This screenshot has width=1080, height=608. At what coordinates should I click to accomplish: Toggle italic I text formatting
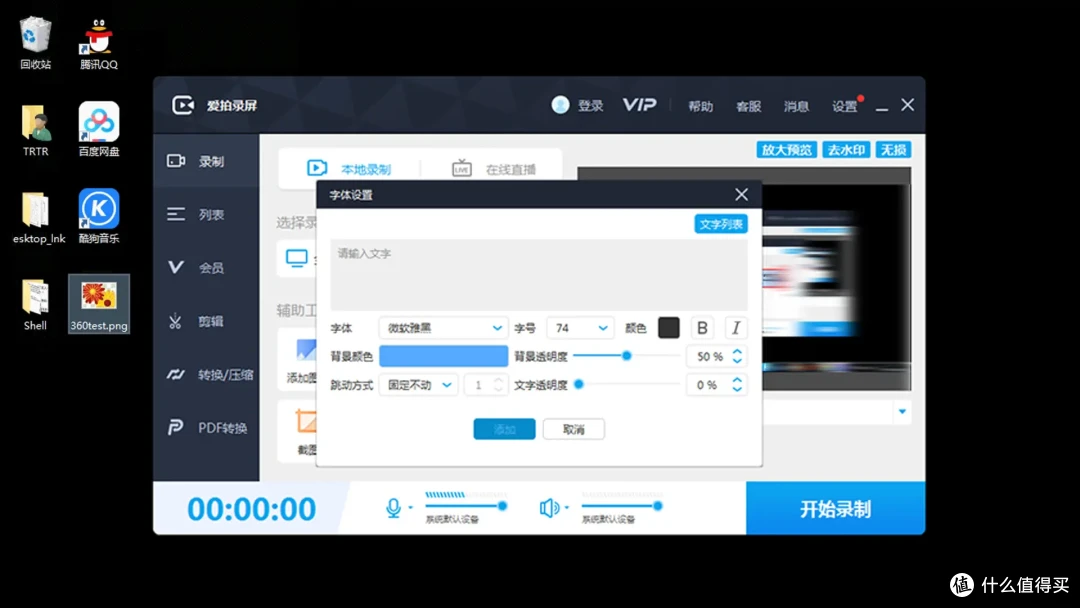736,328
